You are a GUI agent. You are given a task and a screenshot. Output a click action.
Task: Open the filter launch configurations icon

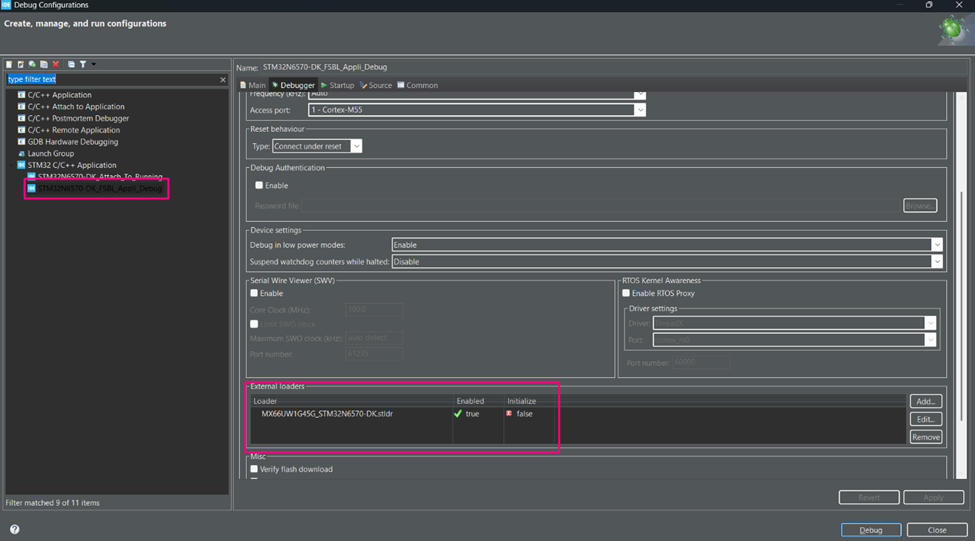[83, 64]
